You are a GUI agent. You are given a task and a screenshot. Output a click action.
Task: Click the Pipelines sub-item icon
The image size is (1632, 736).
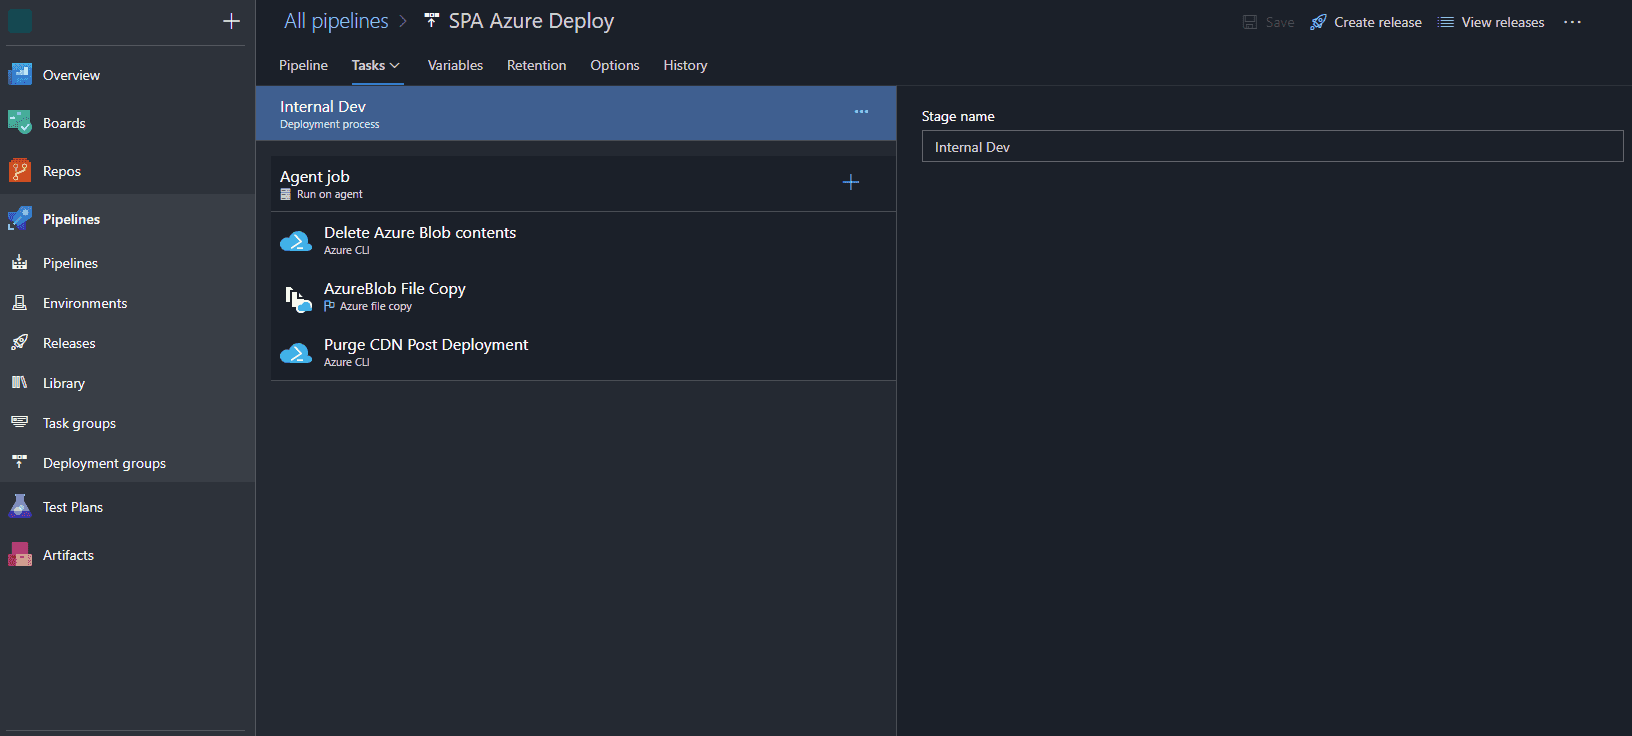tap(19, 262)
